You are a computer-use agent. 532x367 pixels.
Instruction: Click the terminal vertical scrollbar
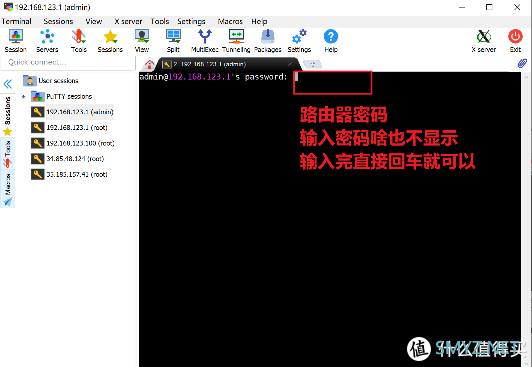[526, 219]
